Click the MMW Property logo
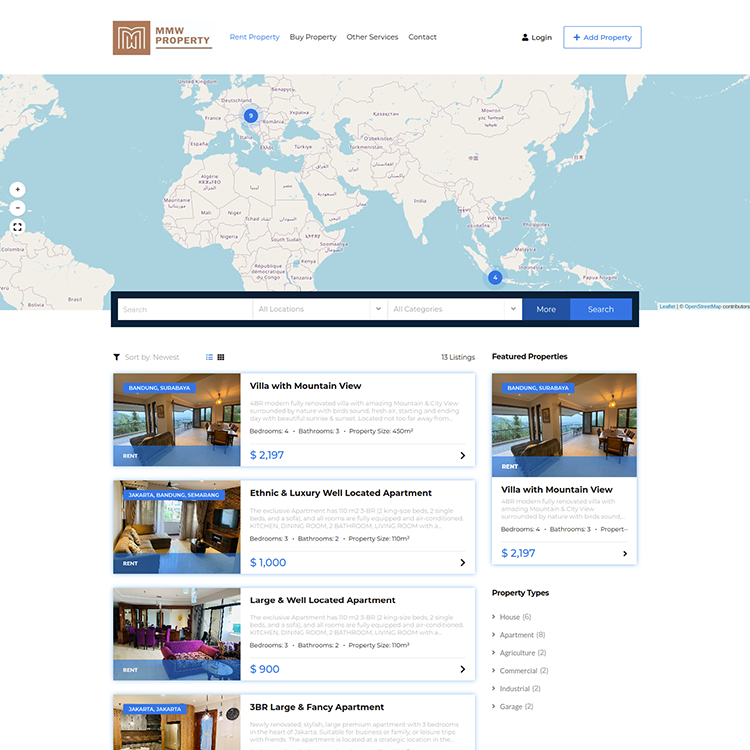Image resolution: width=750 pixels, height=750 pixels. click(x=162, y=38)
